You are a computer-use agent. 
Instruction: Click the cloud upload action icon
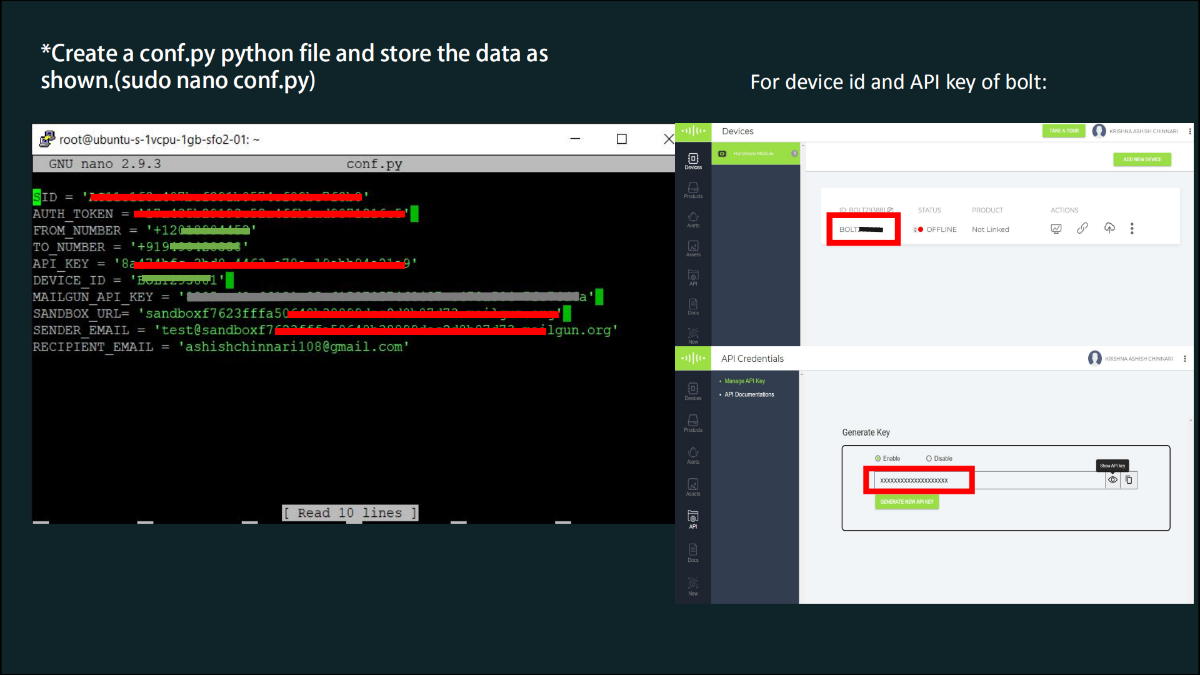[1109, 229]
